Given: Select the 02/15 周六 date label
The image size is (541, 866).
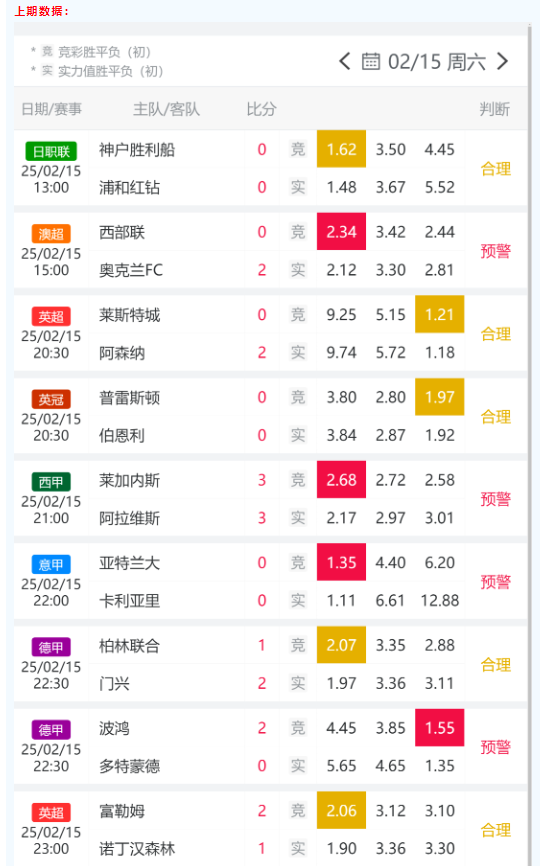Looking at the screenshot, I should pyautogui.click(x=437, y=62).
